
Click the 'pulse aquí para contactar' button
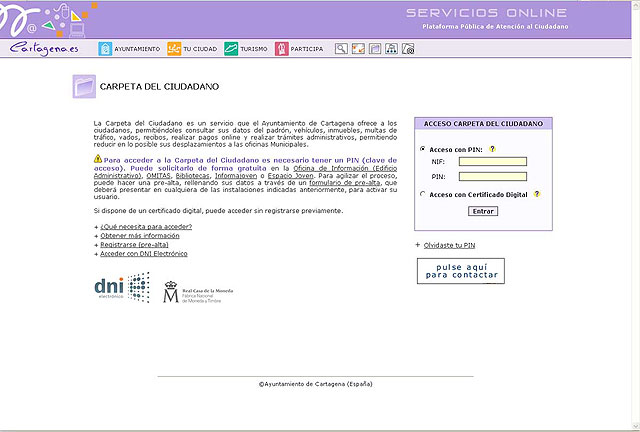point(461,270)
